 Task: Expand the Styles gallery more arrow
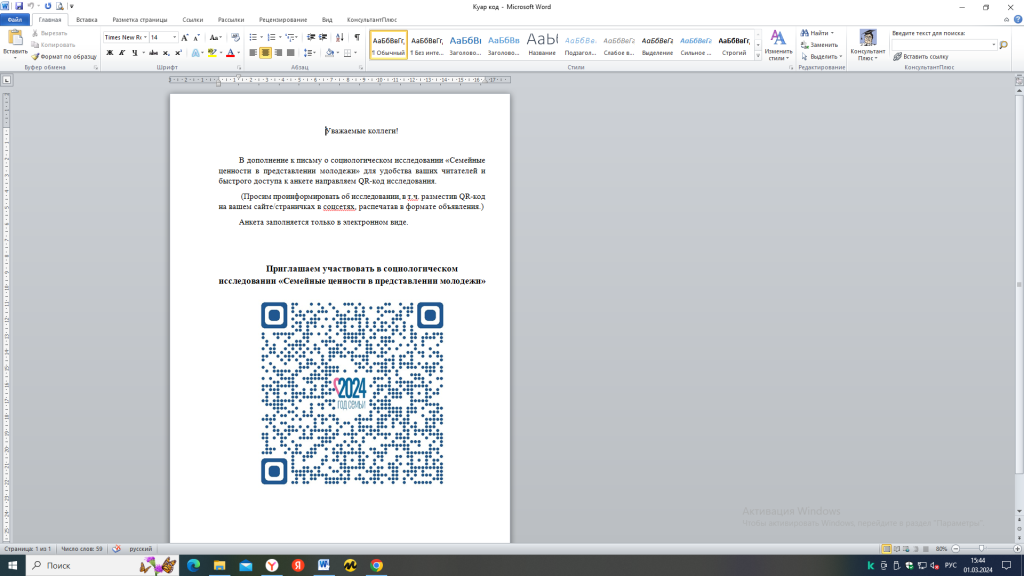[x=757, y=56]
